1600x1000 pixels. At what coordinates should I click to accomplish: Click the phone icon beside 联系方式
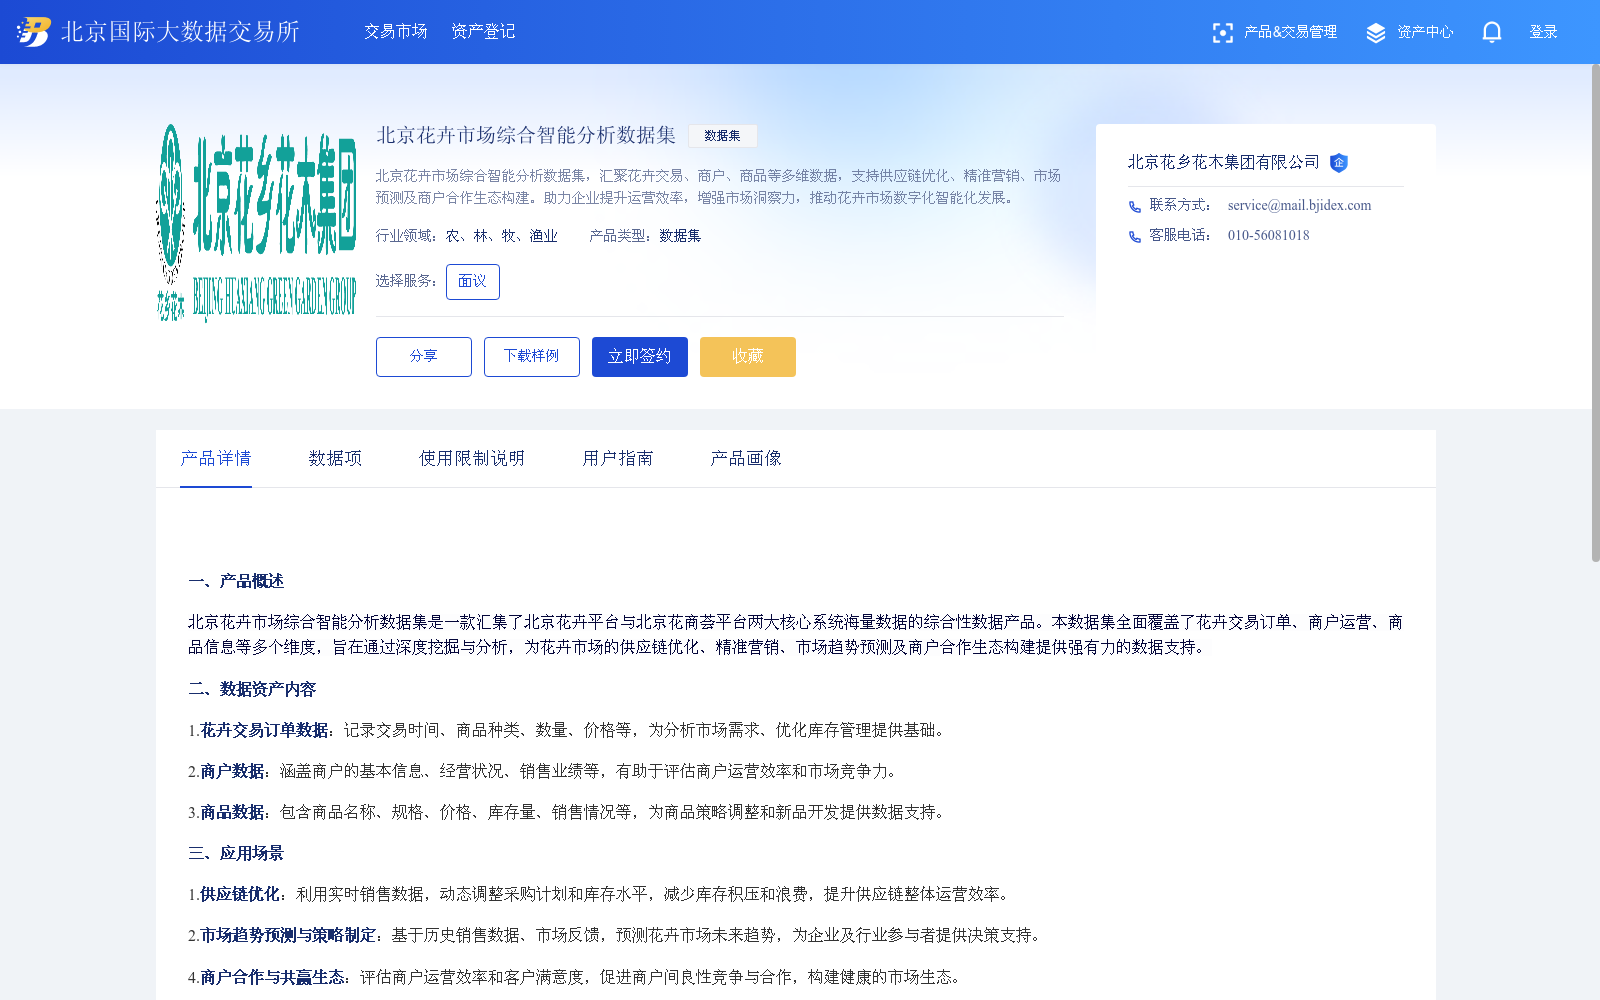pyautogui.click(x=1135, y=207)
